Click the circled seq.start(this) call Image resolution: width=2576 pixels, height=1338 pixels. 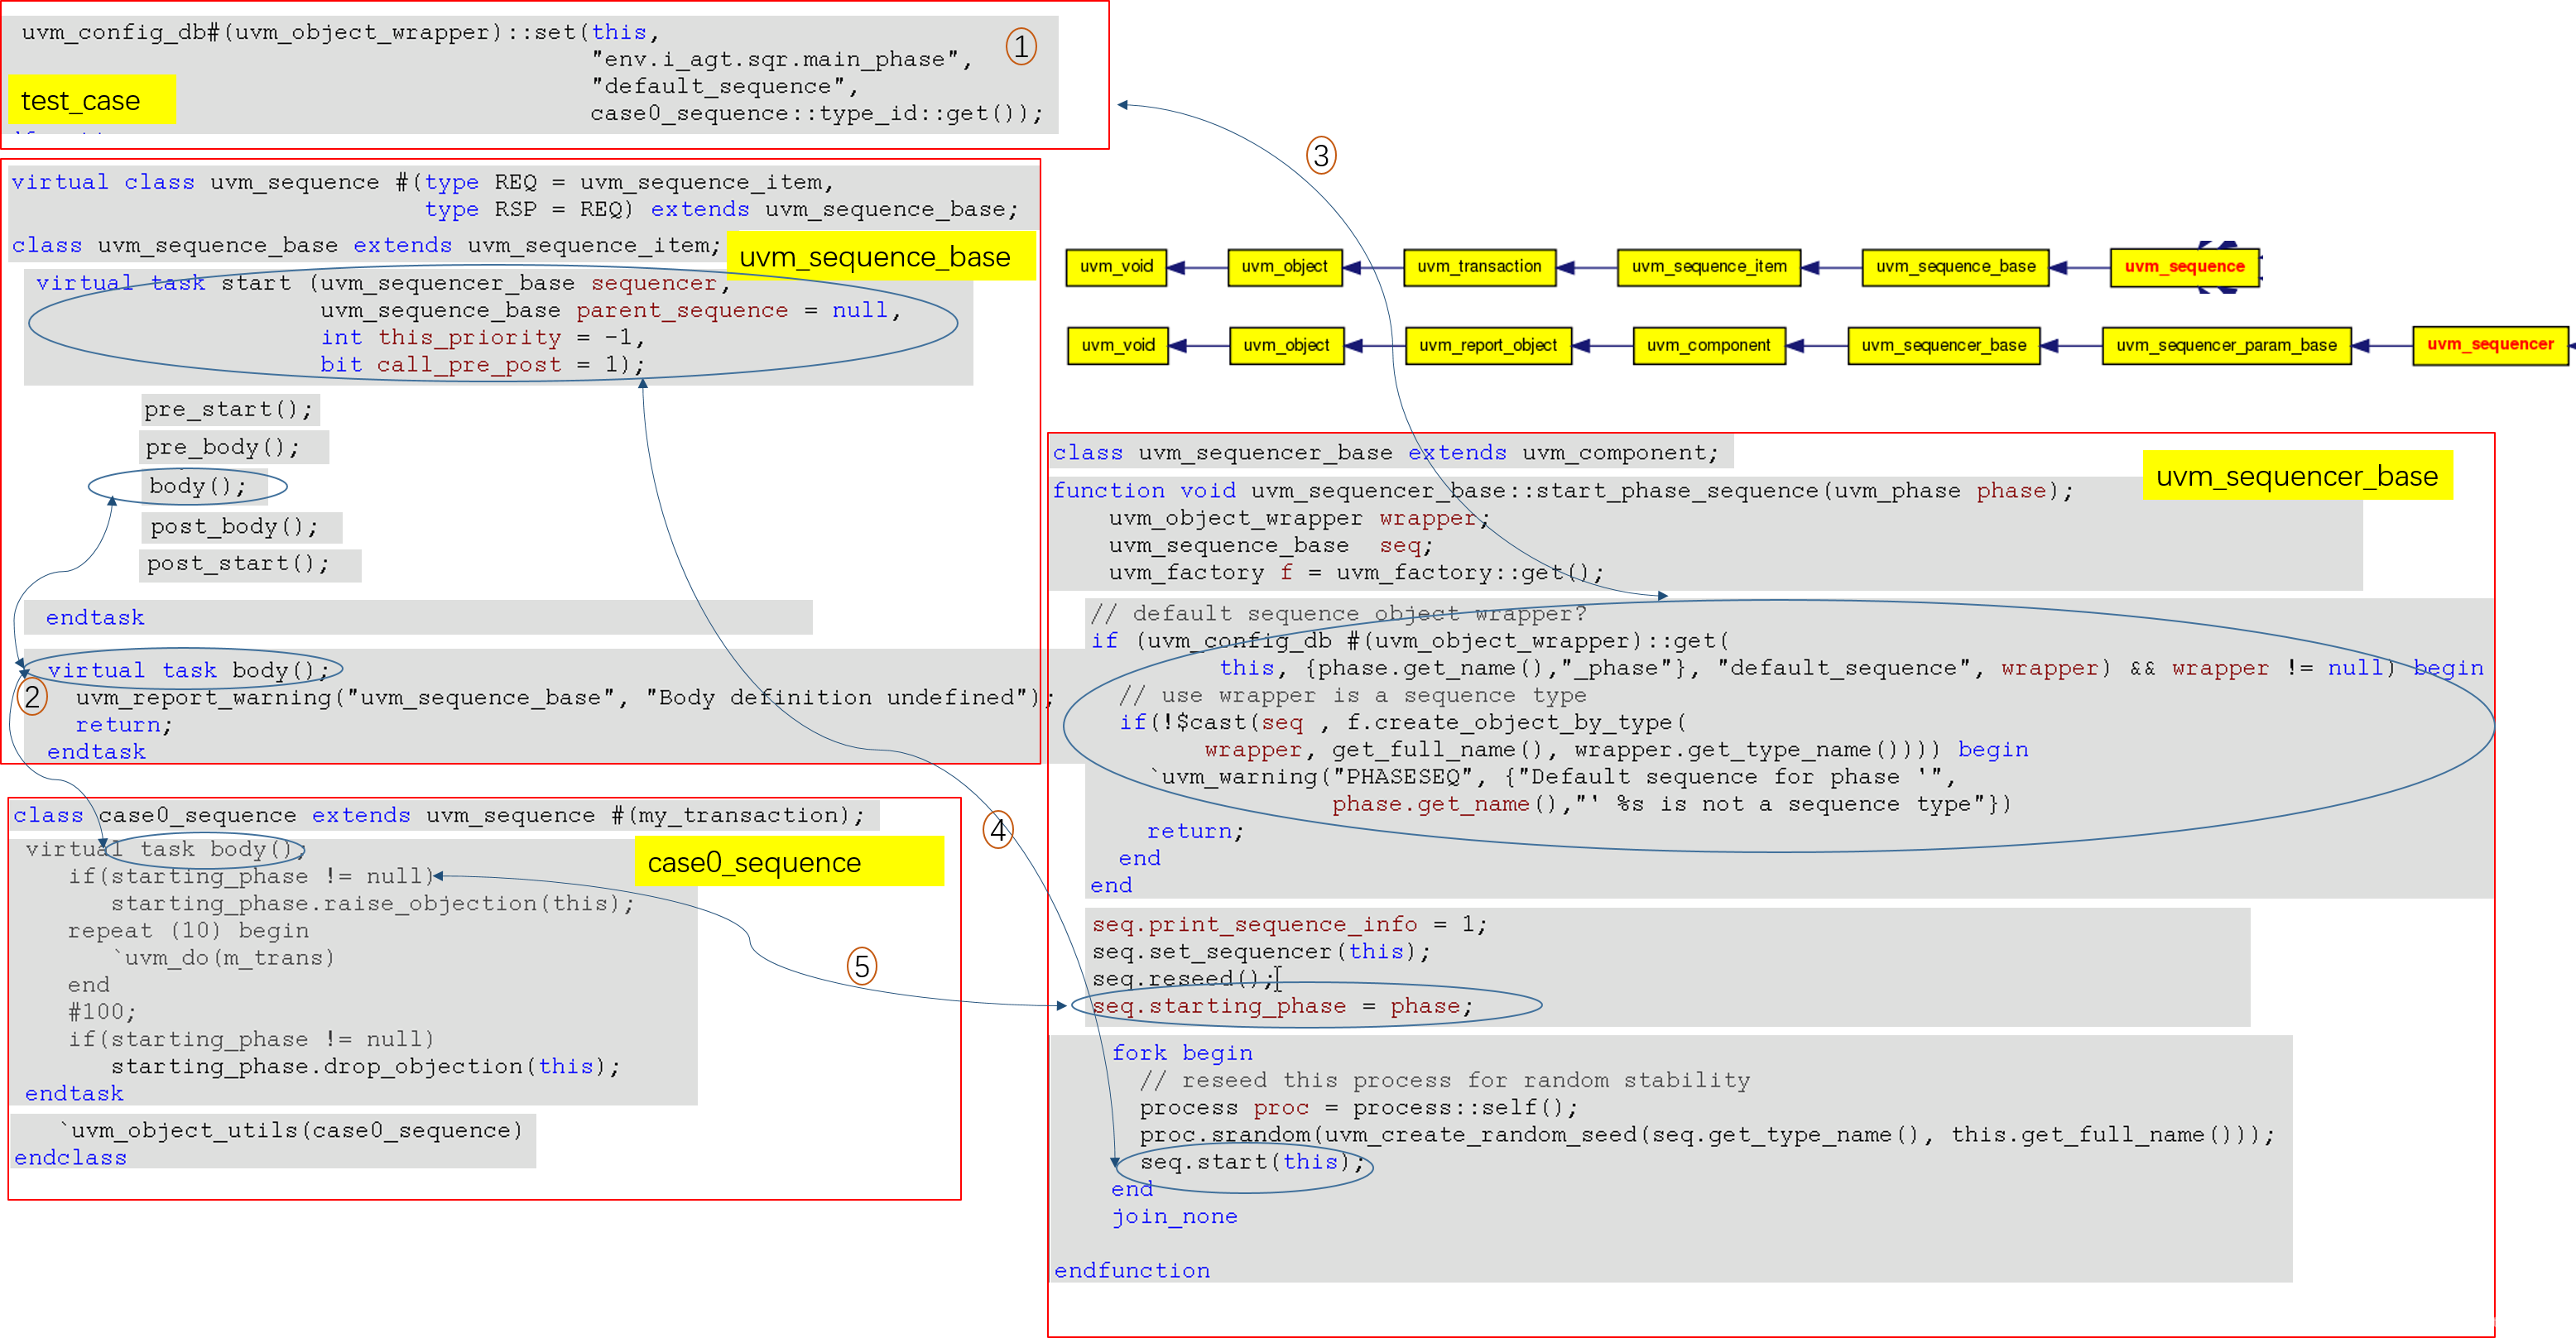(1250, 1162)
